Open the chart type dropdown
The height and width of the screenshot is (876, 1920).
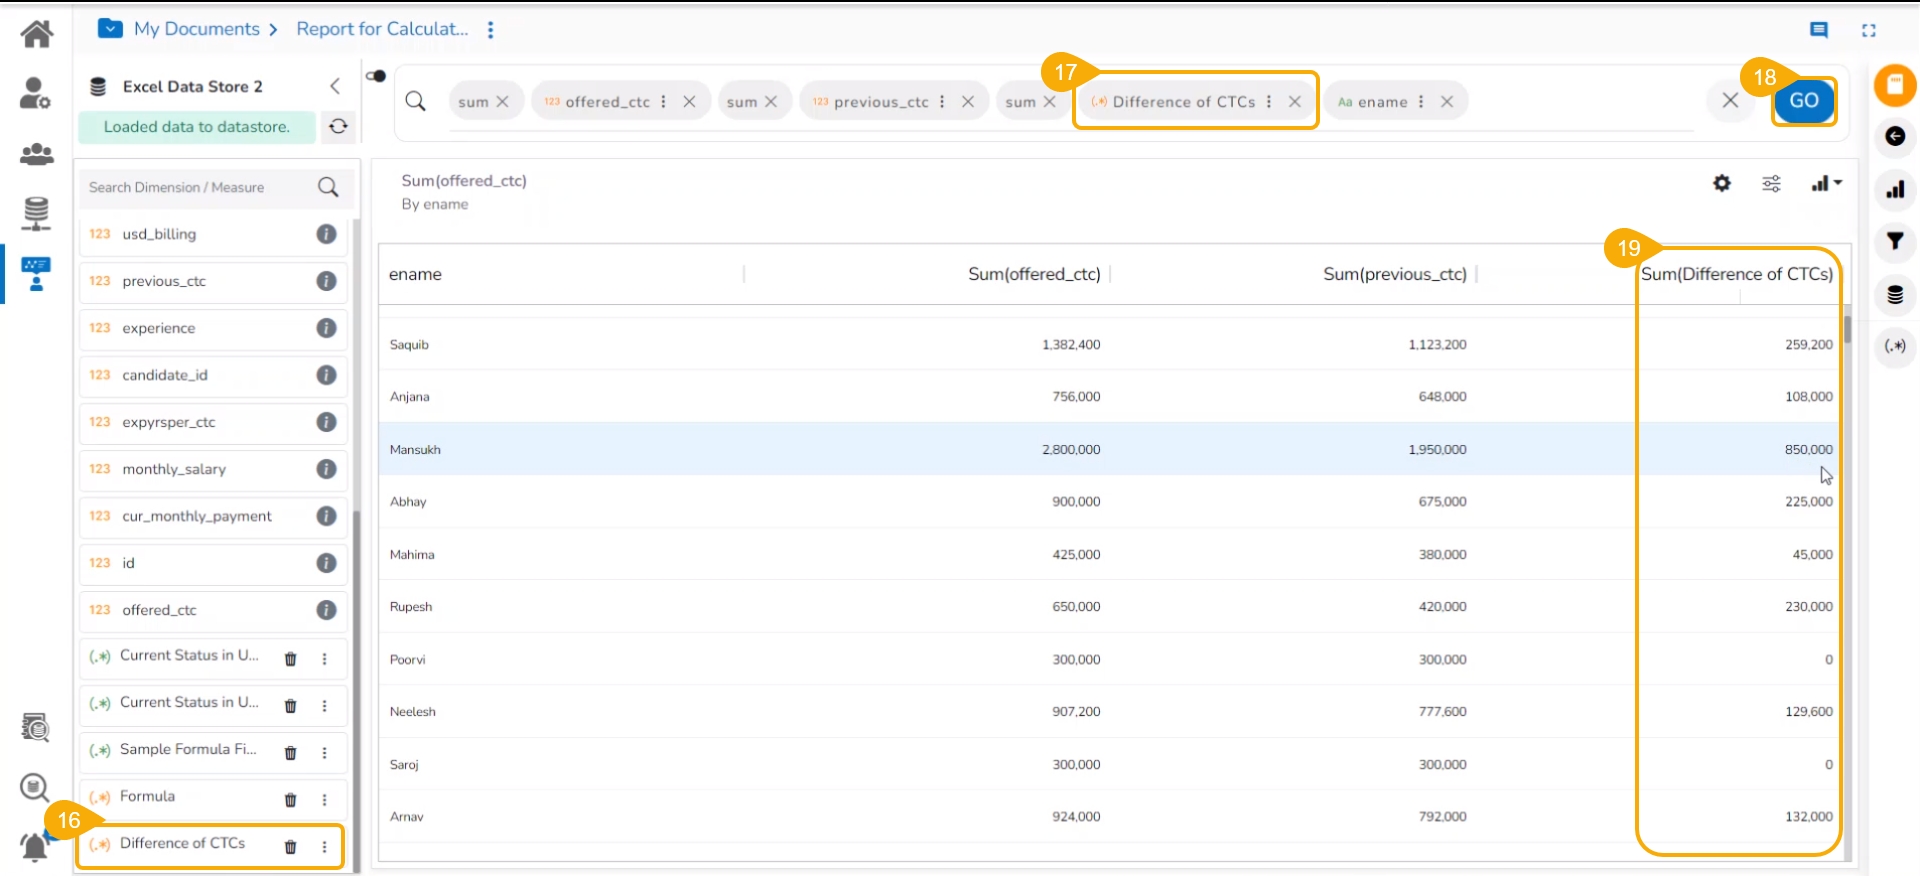(1826, 183)
